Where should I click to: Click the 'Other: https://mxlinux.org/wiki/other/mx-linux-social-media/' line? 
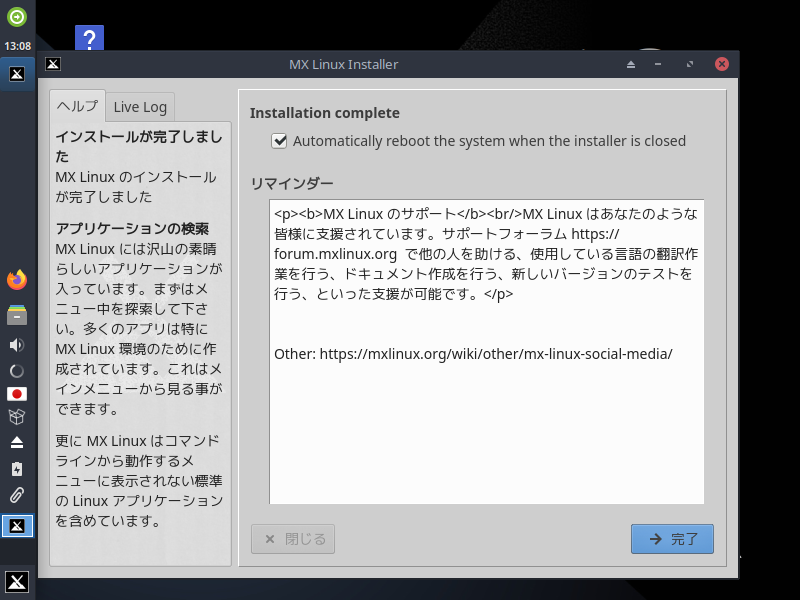(473, 354)
